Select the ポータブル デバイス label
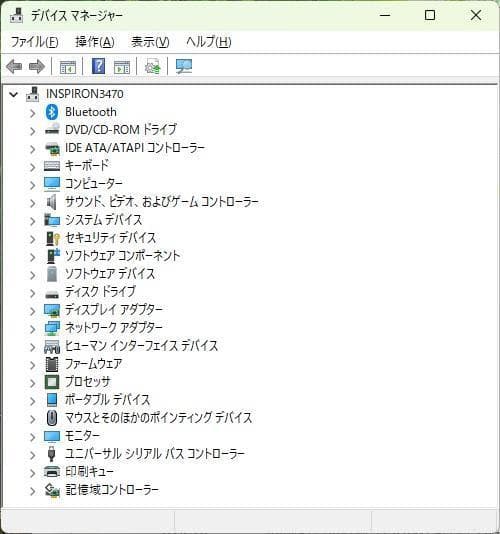This screenshot has width=500, height=534. 107,400
